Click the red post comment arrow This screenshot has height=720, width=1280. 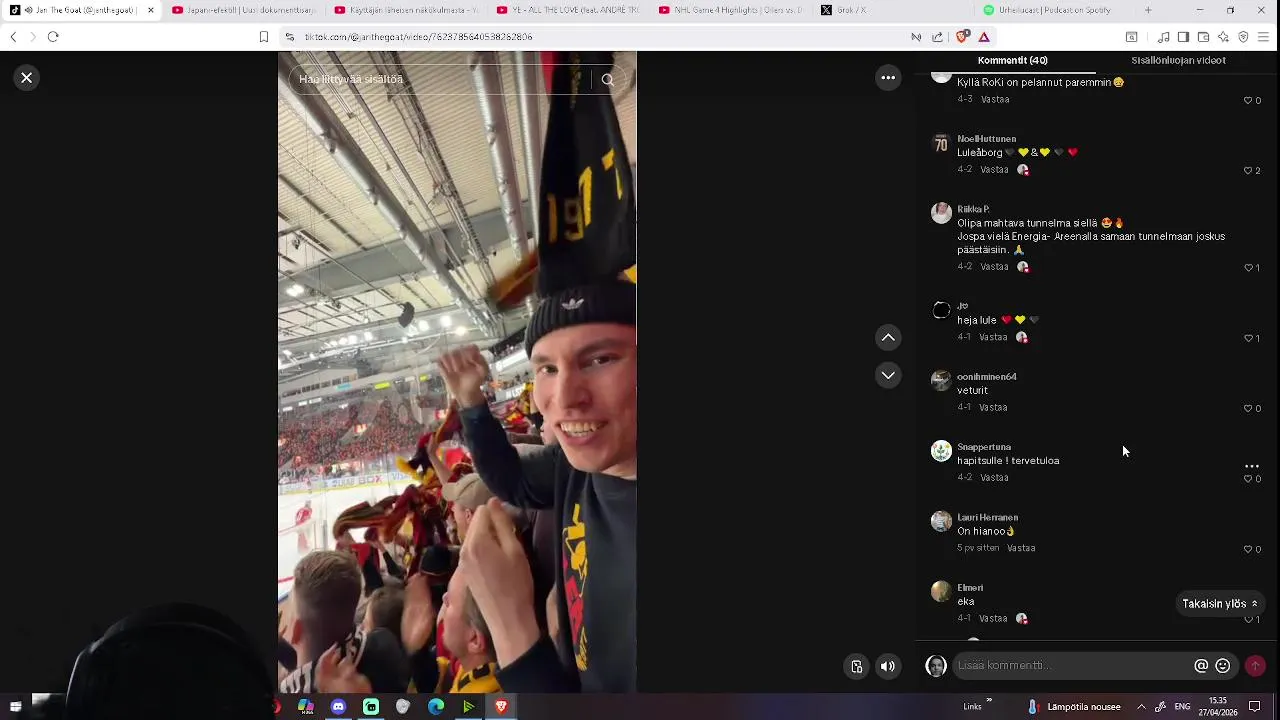coord(1255,666)
